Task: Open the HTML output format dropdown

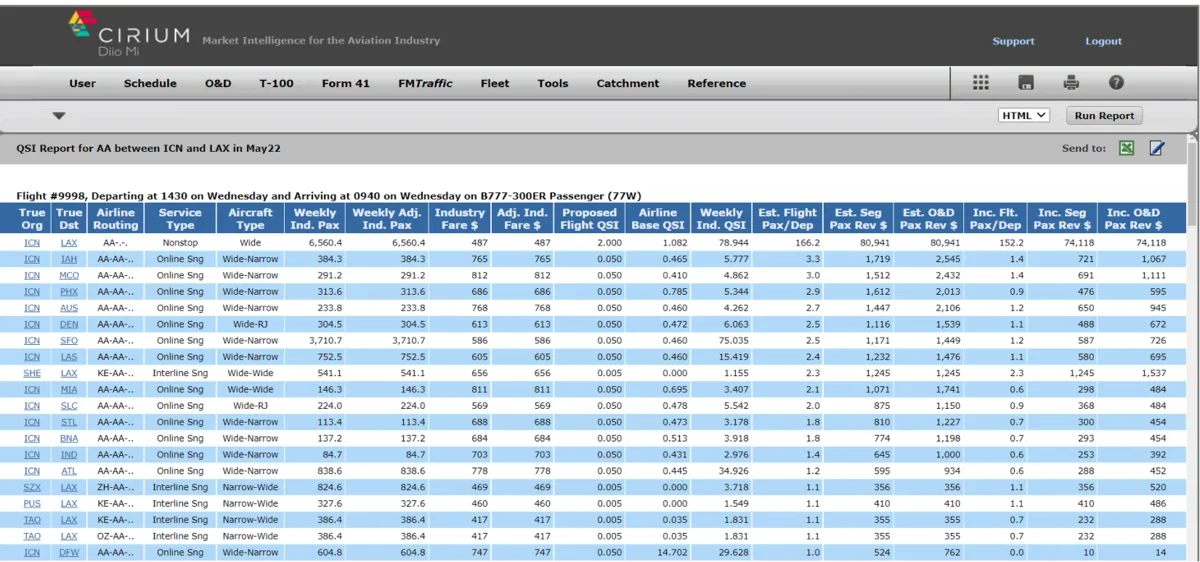Action: click(x=1024, y=115)
